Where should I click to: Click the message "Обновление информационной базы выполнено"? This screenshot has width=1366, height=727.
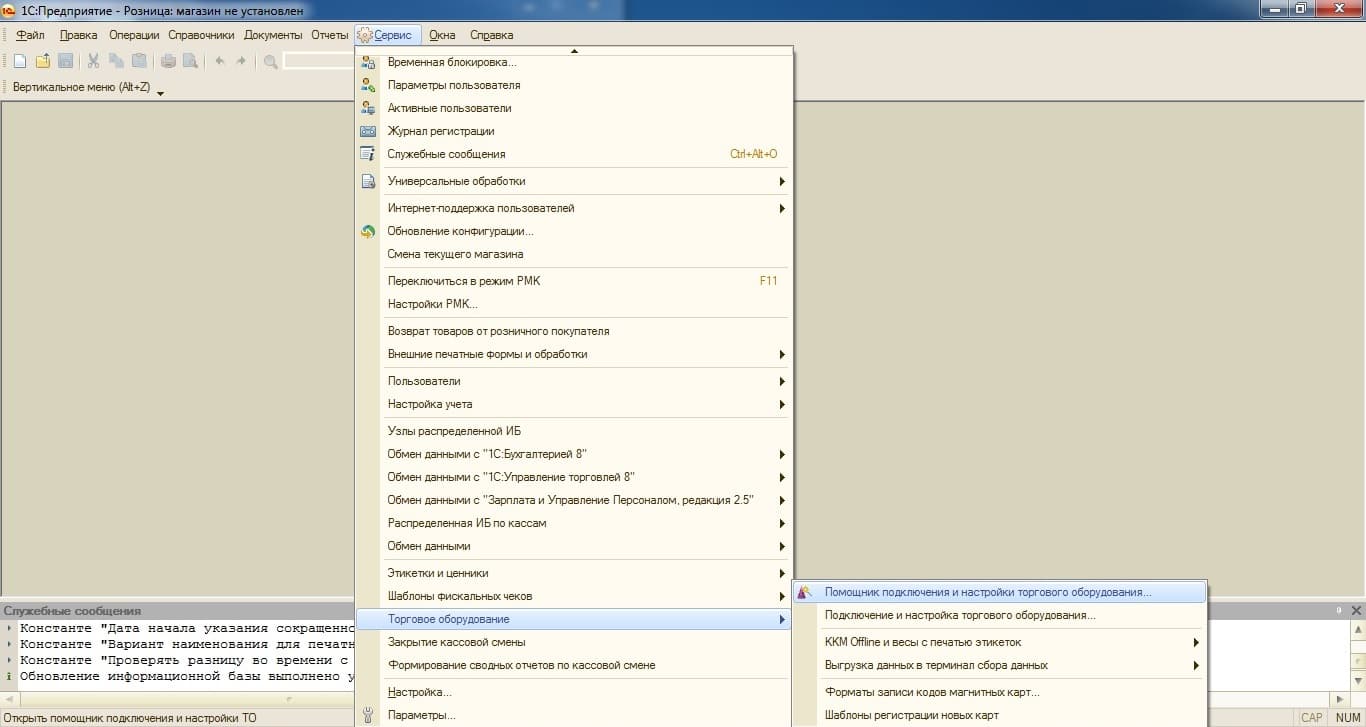(x=187, y=676)
